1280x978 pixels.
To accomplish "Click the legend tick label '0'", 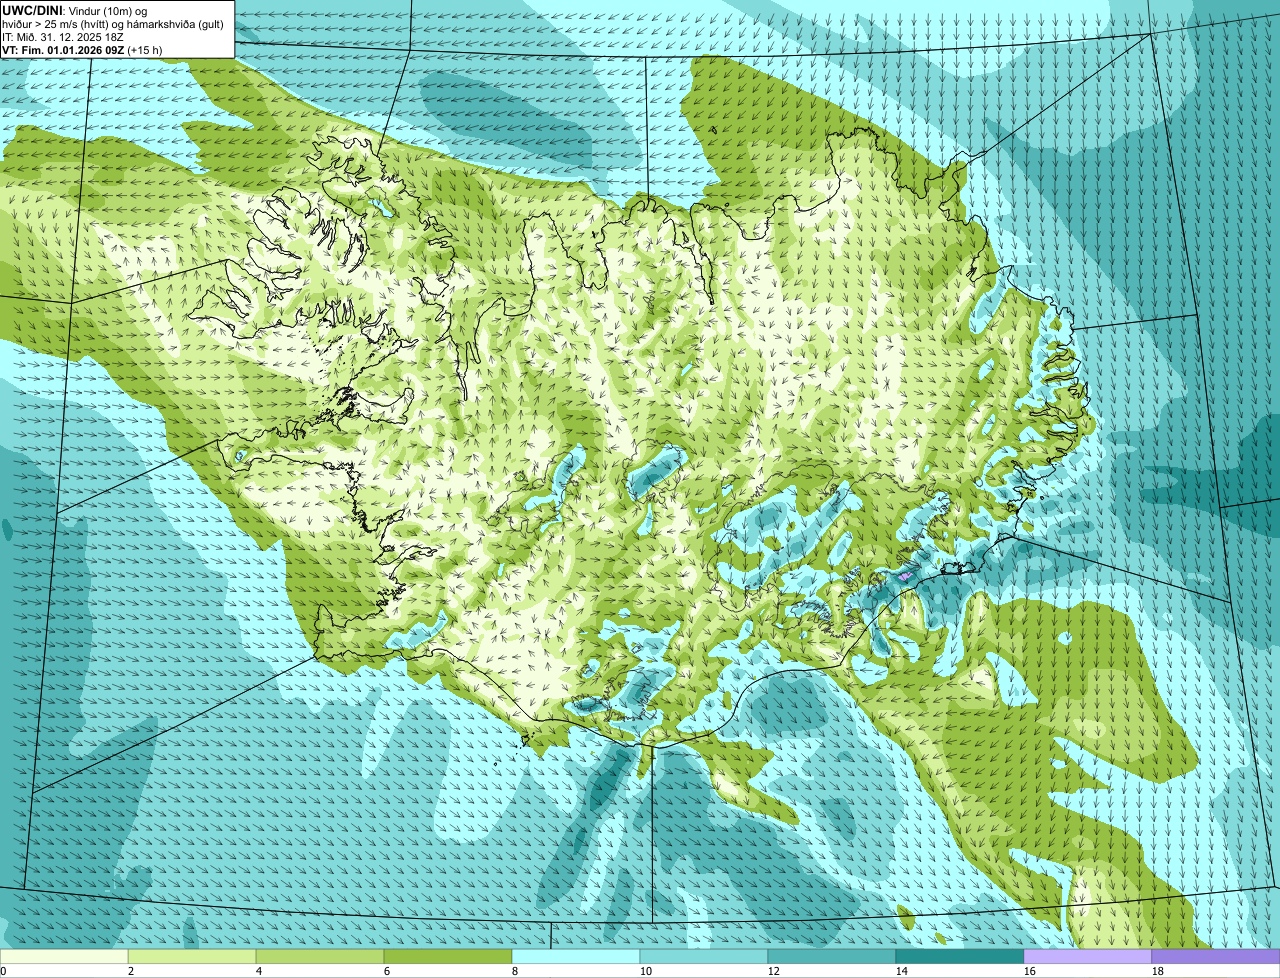I will pyautogui.click(x=3, y=971).
